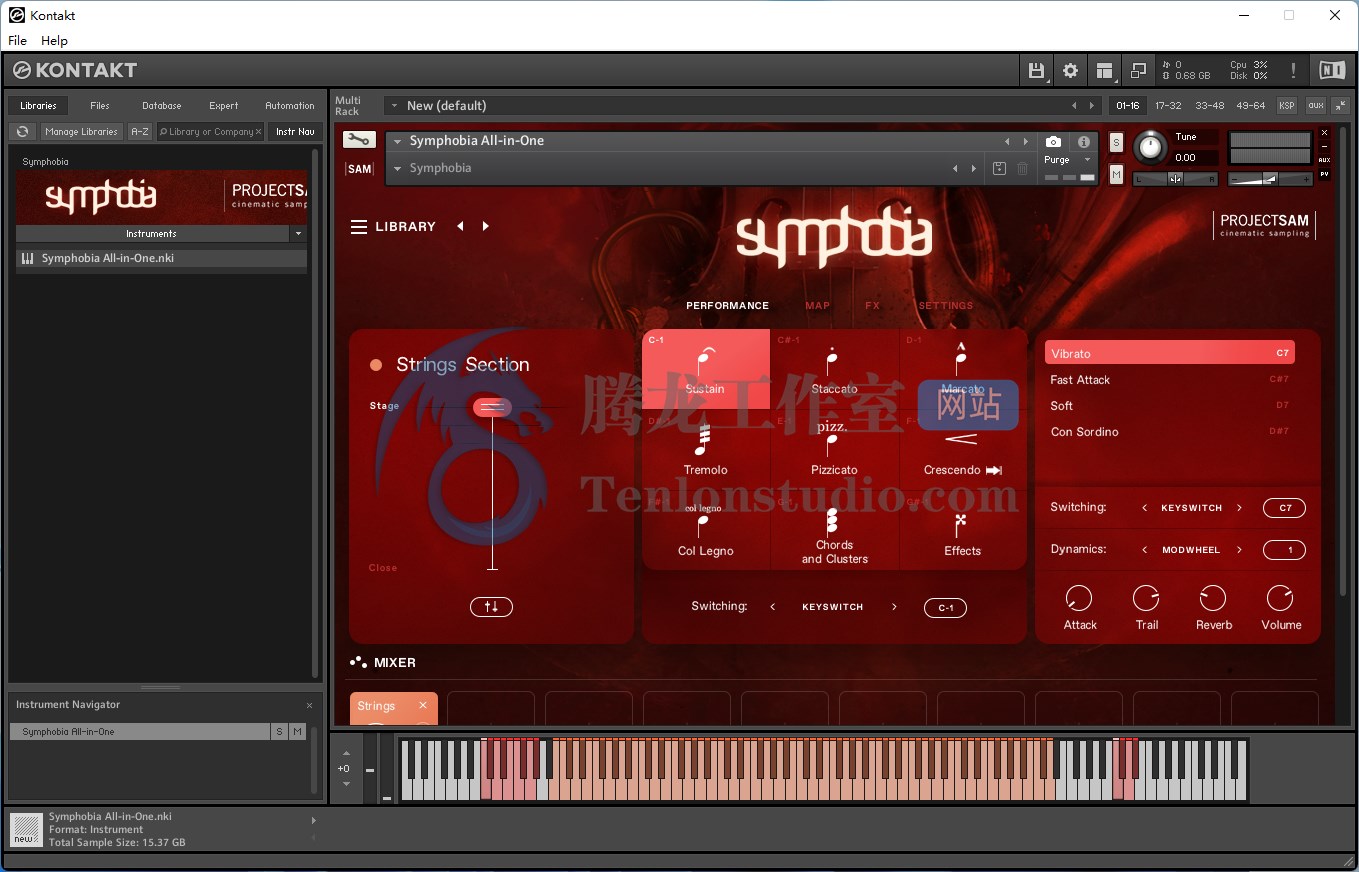Click the refresh libraries icon
This screenshot has height=872, width=1359.
(22, 131)
